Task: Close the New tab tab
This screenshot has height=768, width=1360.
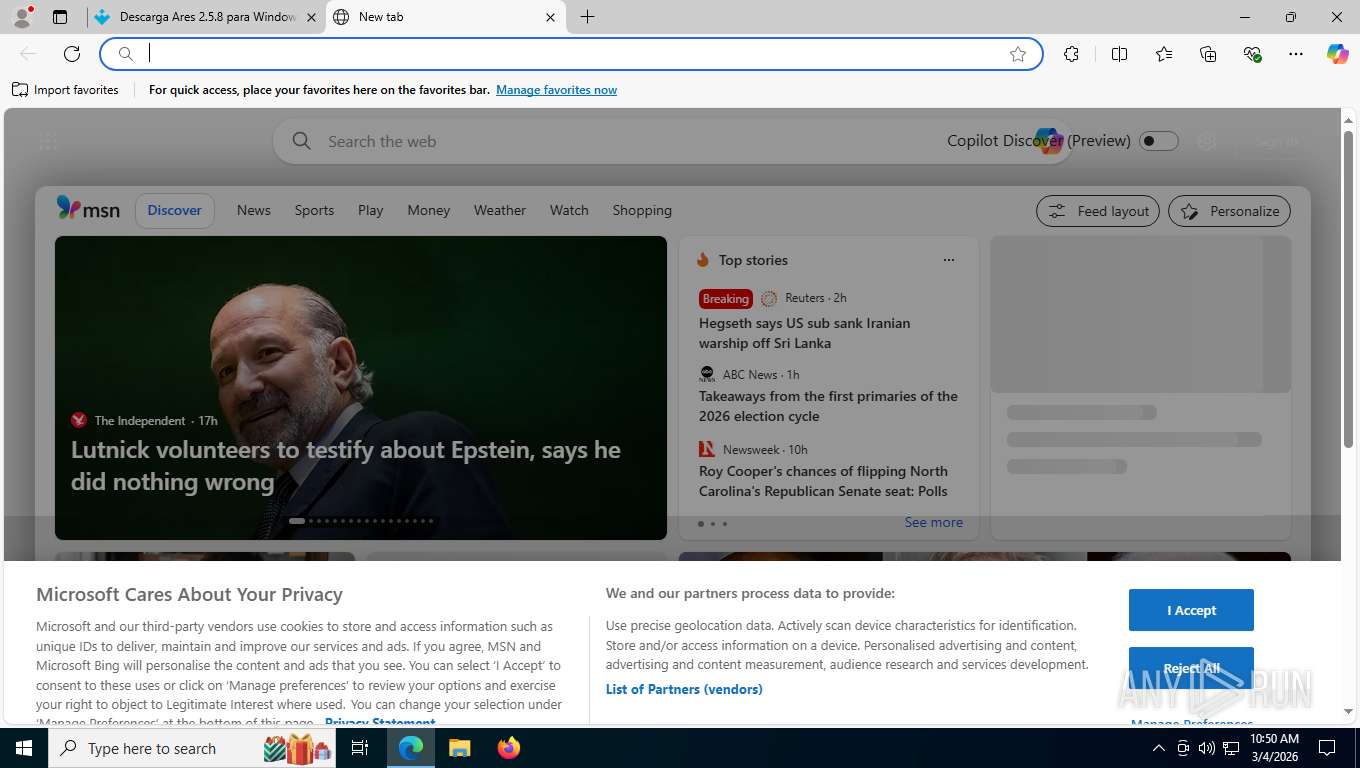Action: 550,17
